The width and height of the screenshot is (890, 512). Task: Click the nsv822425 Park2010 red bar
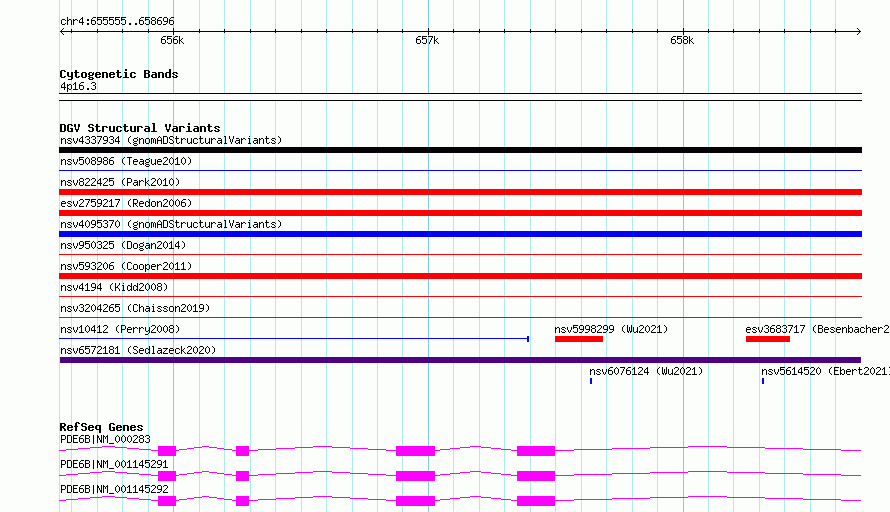[x=460, y=192]
